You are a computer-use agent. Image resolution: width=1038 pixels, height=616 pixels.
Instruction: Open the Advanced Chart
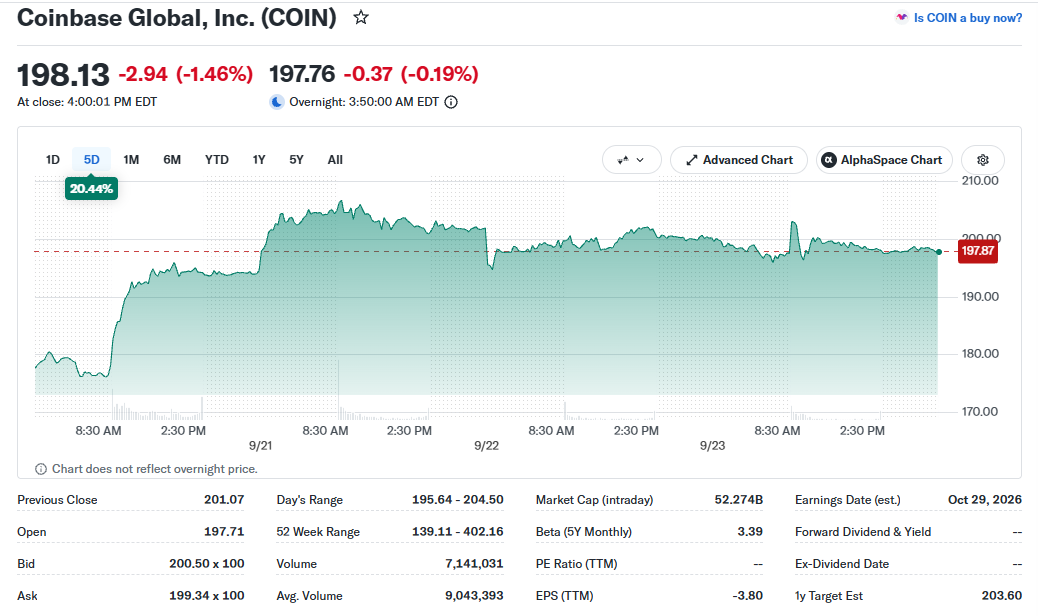point(739,160)
